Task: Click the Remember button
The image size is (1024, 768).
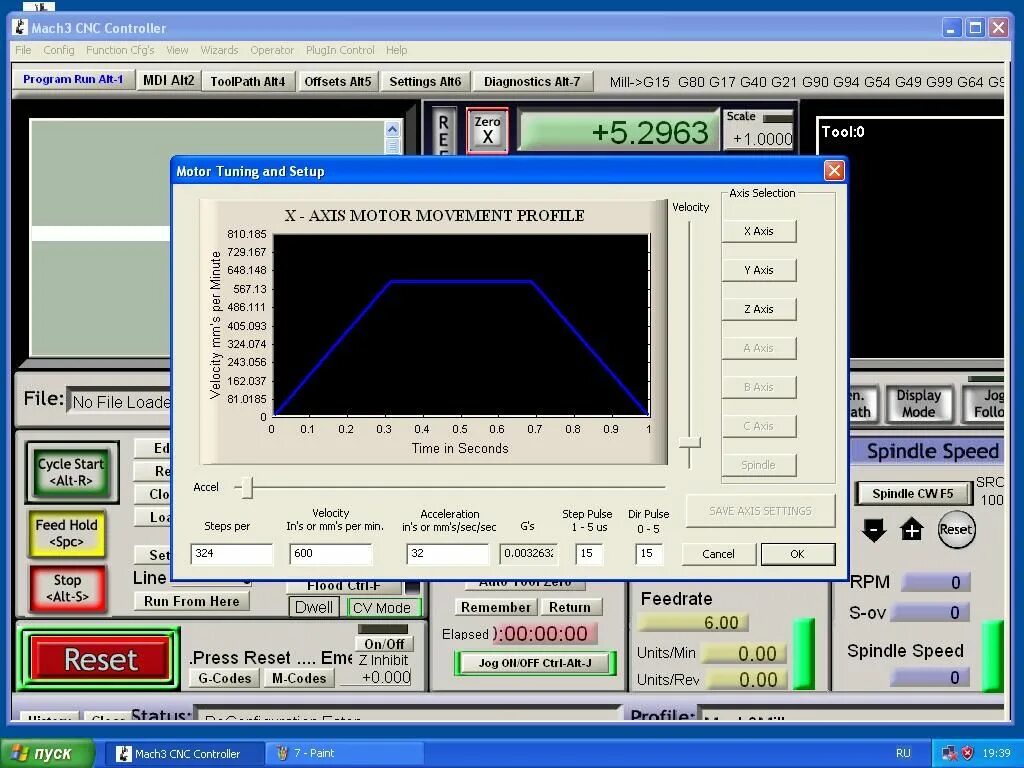Action: pos(496,607)
